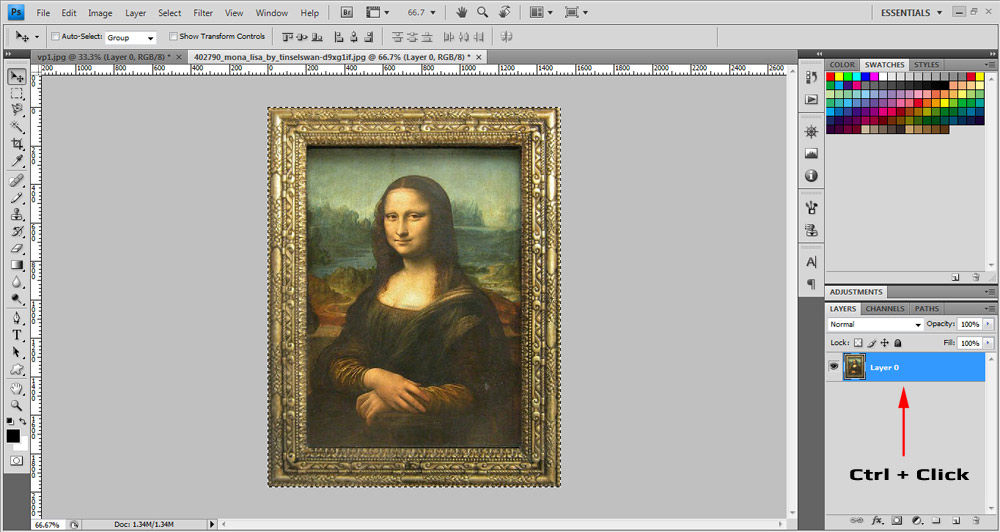Open the Character panel icon
Image resolution: width=1000 pixels, height=532 pixels.
(x=811, y=262)
